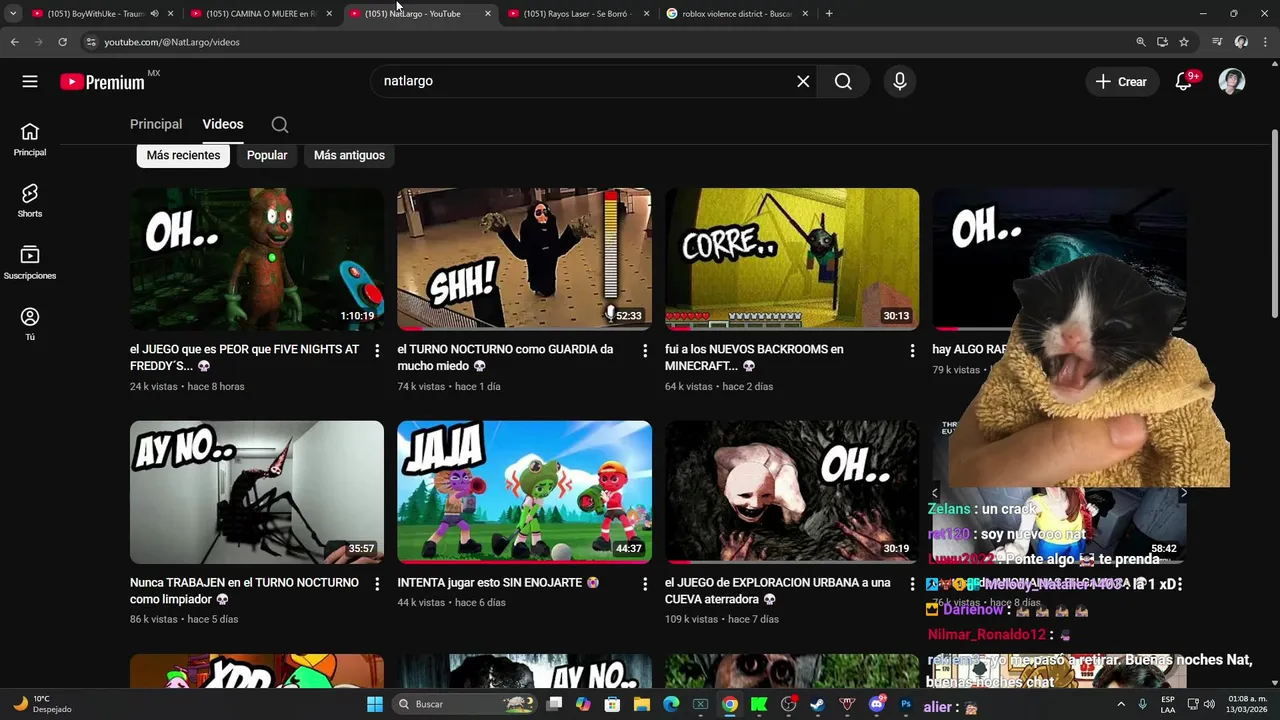The width and height of the screenshot is (1280, 720).
Task: Go back in the browser
Action: 14,42
